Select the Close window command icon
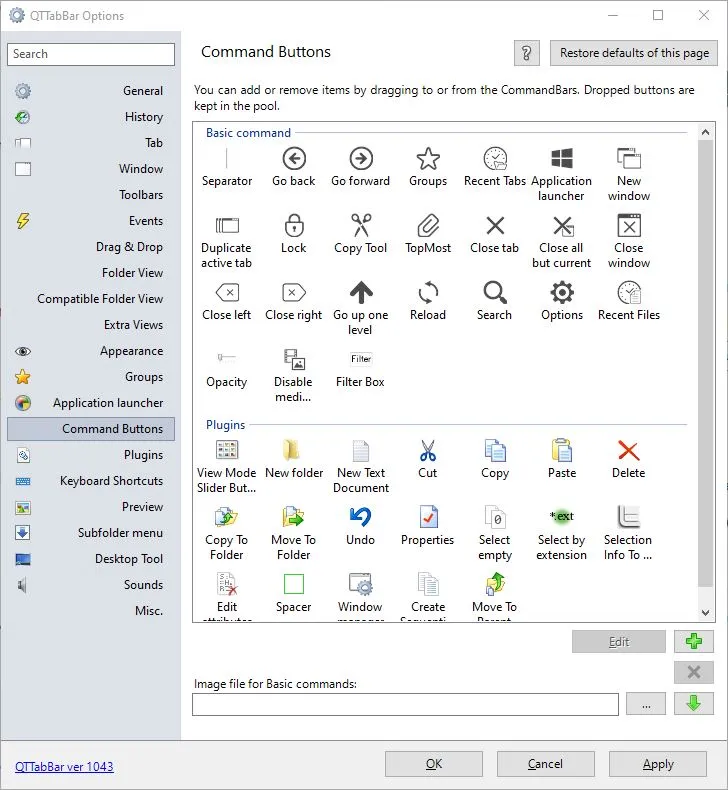The width and height of the screenshot is (728, 790). (x=629, y=226)
